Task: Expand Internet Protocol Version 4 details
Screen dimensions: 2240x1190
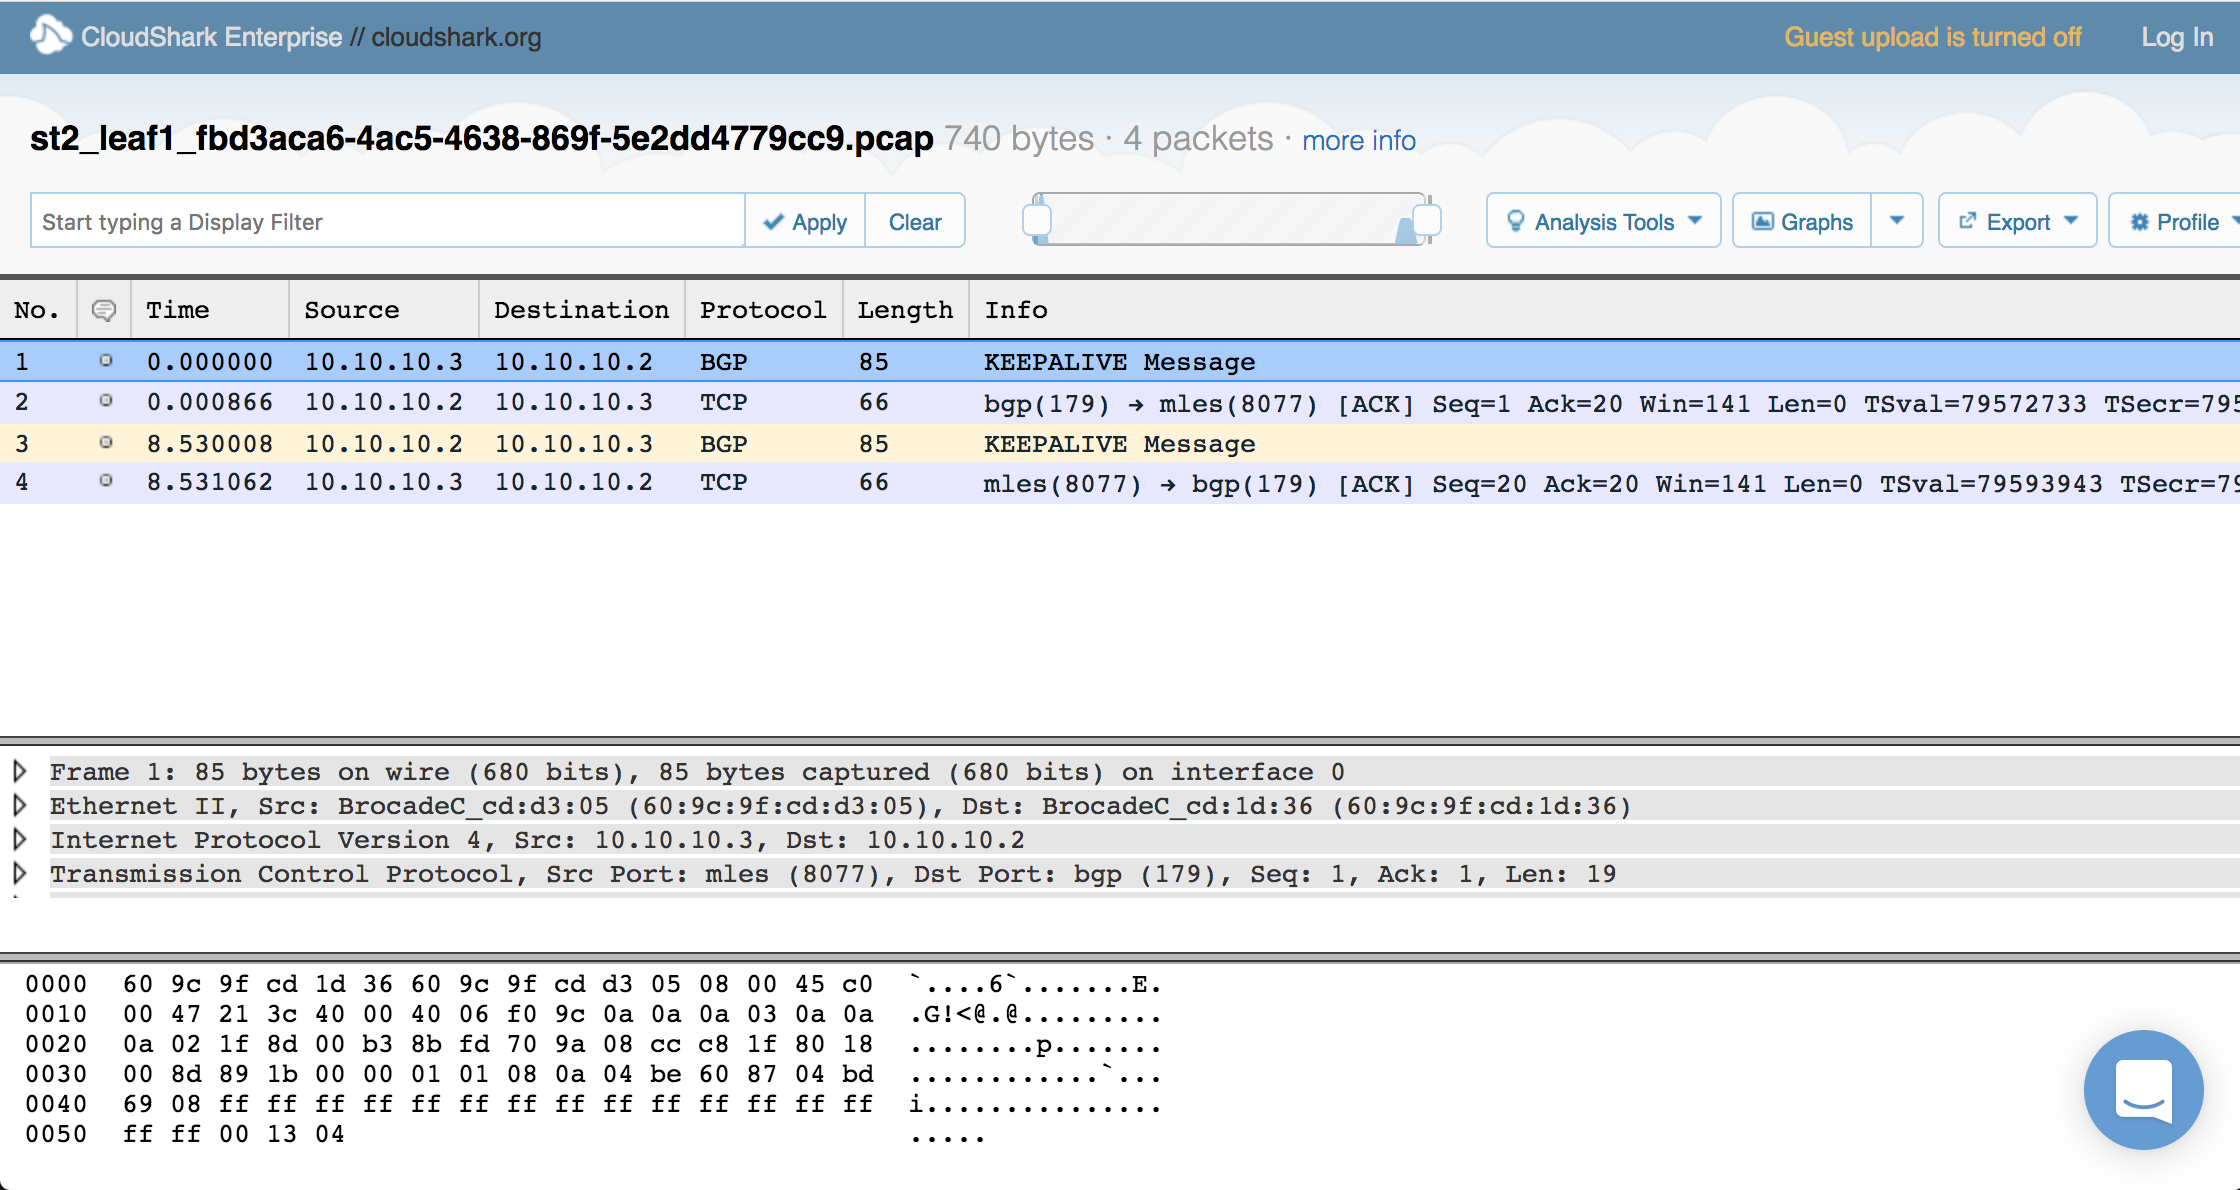Action: tap(19, 839)
